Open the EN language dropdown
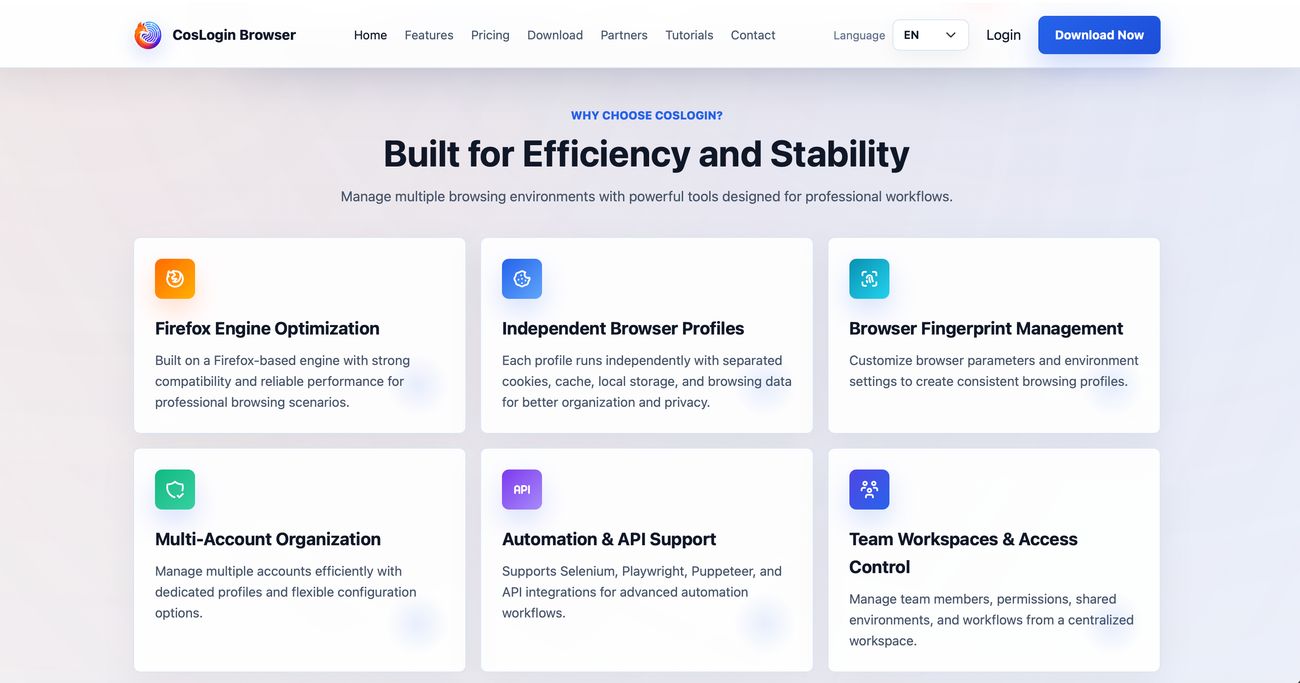 tap(930, 35)
